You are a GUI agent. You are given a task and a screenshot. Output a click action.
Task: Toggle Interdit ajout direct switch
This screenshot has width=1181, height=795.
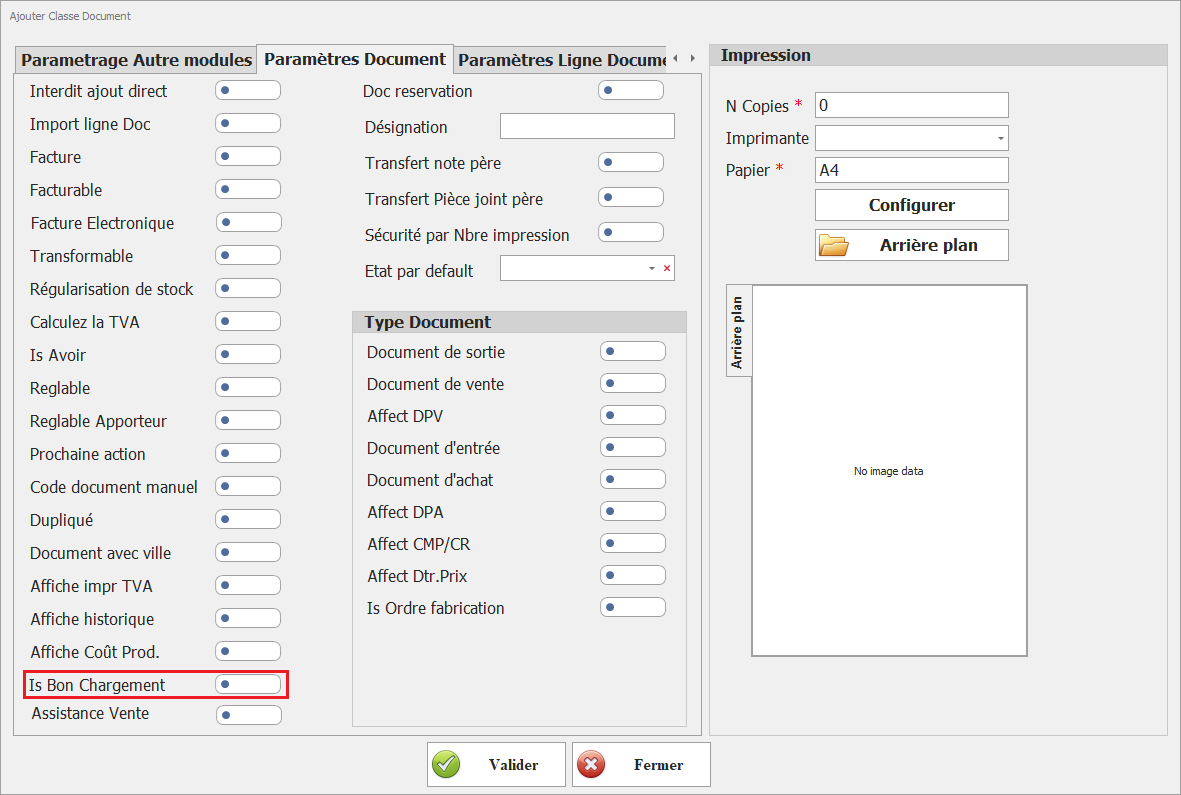(248, 90)
